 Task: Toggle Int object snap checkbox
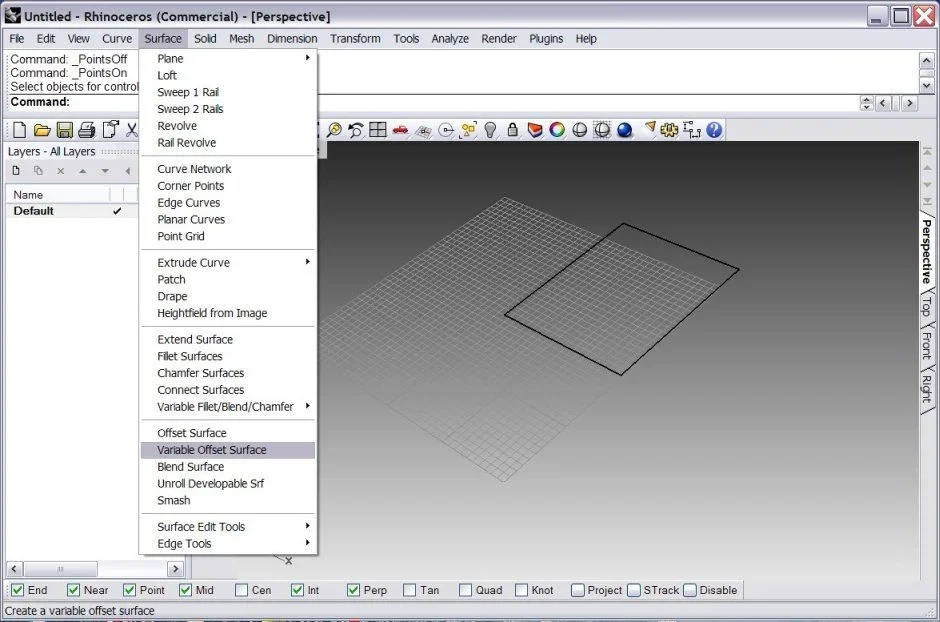[297, 590]
